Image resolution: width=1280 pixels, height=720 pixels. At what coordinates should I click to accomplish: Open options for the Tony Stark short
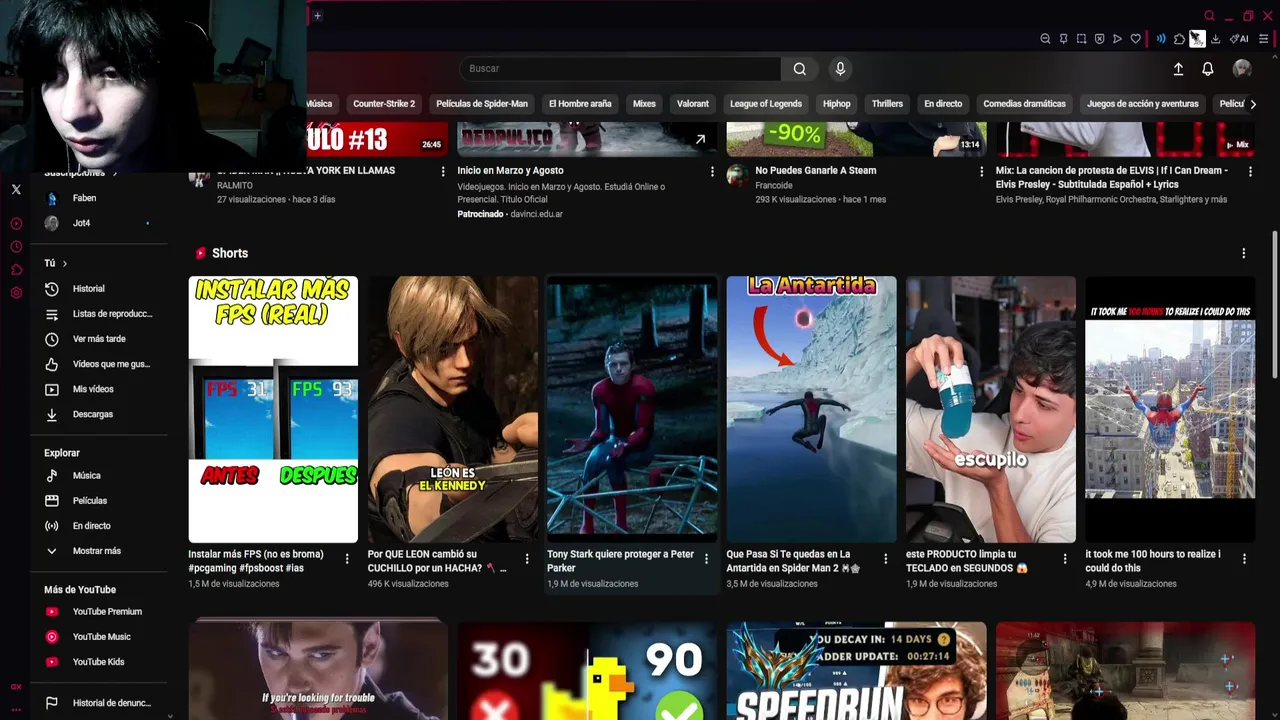click(706, 558)
